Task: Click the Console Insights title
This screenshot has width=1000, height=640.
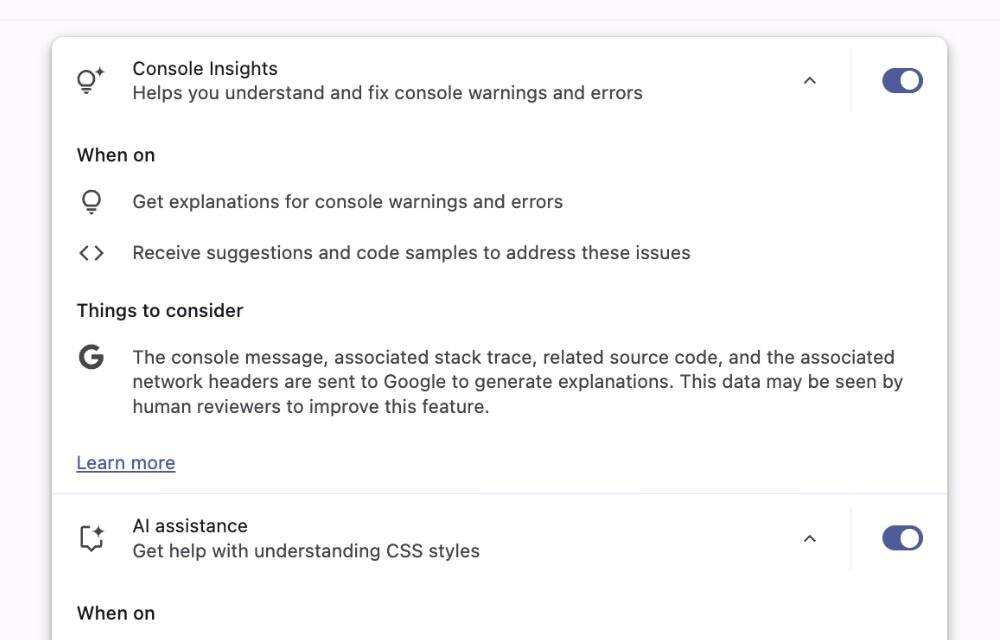Action: [x=205, y=68]
